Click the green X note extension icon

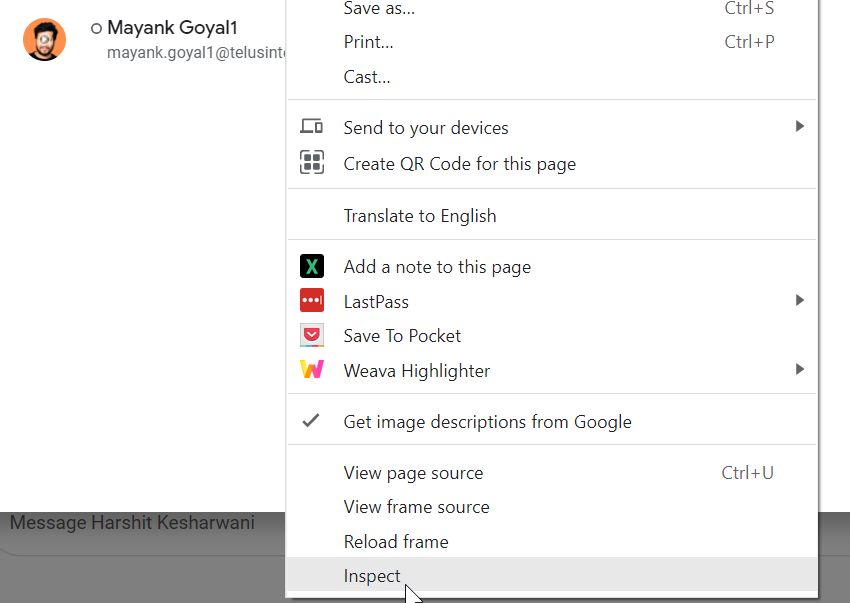(312, 267)
